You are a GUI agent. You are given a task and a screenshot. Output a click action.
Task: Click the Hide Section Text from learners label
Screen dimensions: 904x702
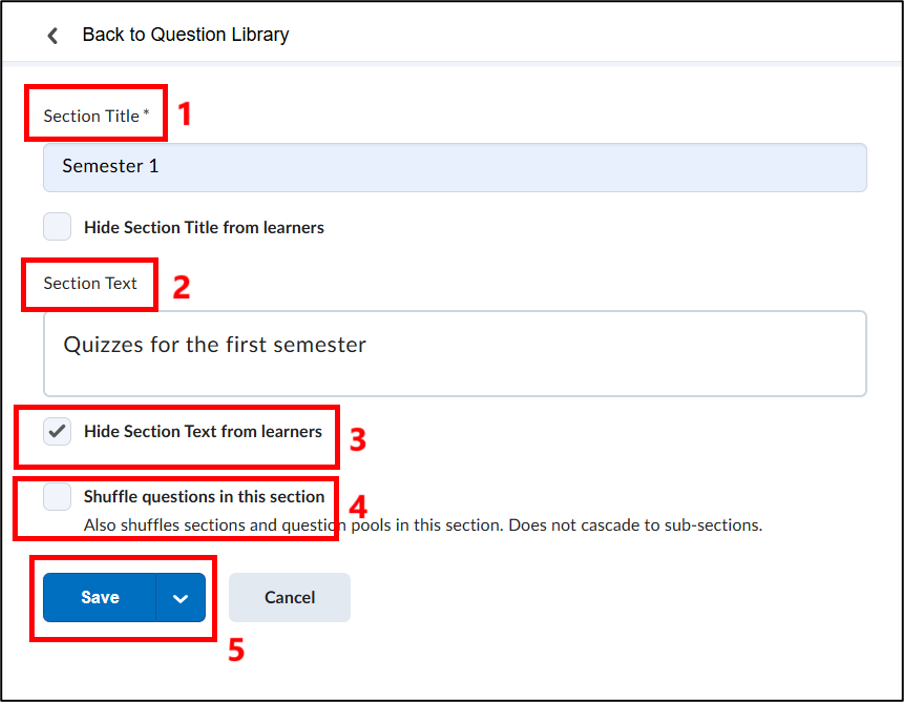point(202,432)
